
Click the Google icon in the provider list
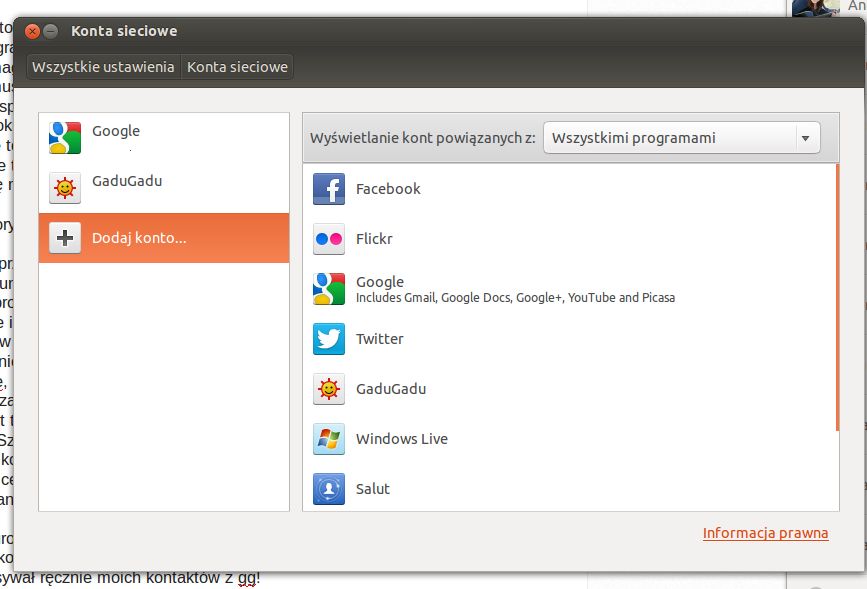(x=329, y=289)
